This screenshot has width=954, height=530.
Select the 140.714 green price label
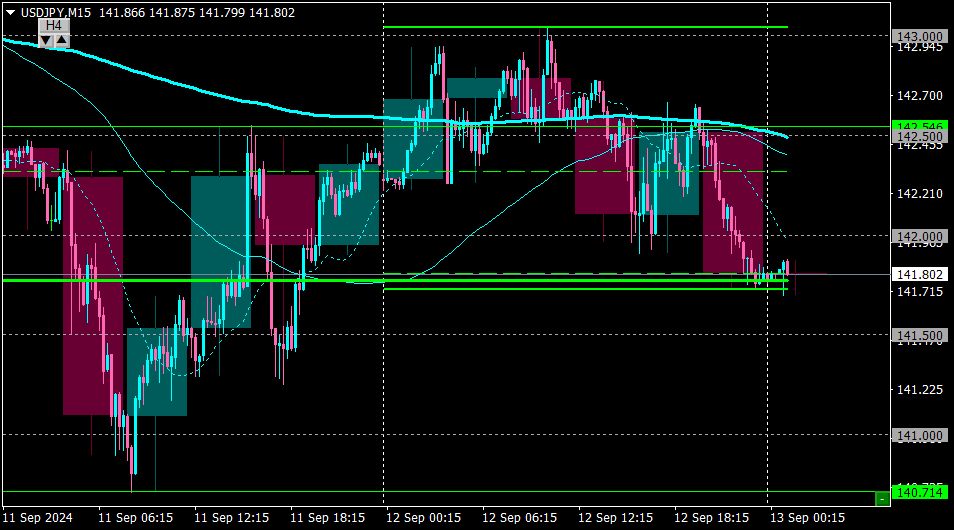(x=919, y=492)
